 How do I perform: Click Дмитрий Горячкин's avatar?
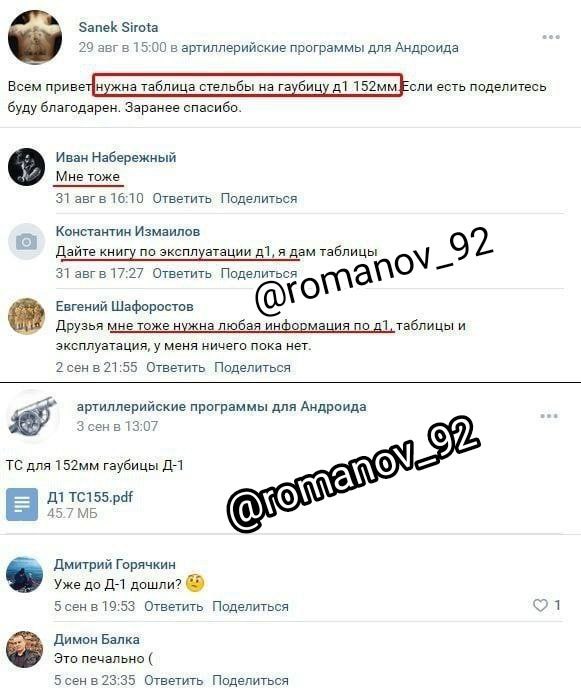coord(25,574)
